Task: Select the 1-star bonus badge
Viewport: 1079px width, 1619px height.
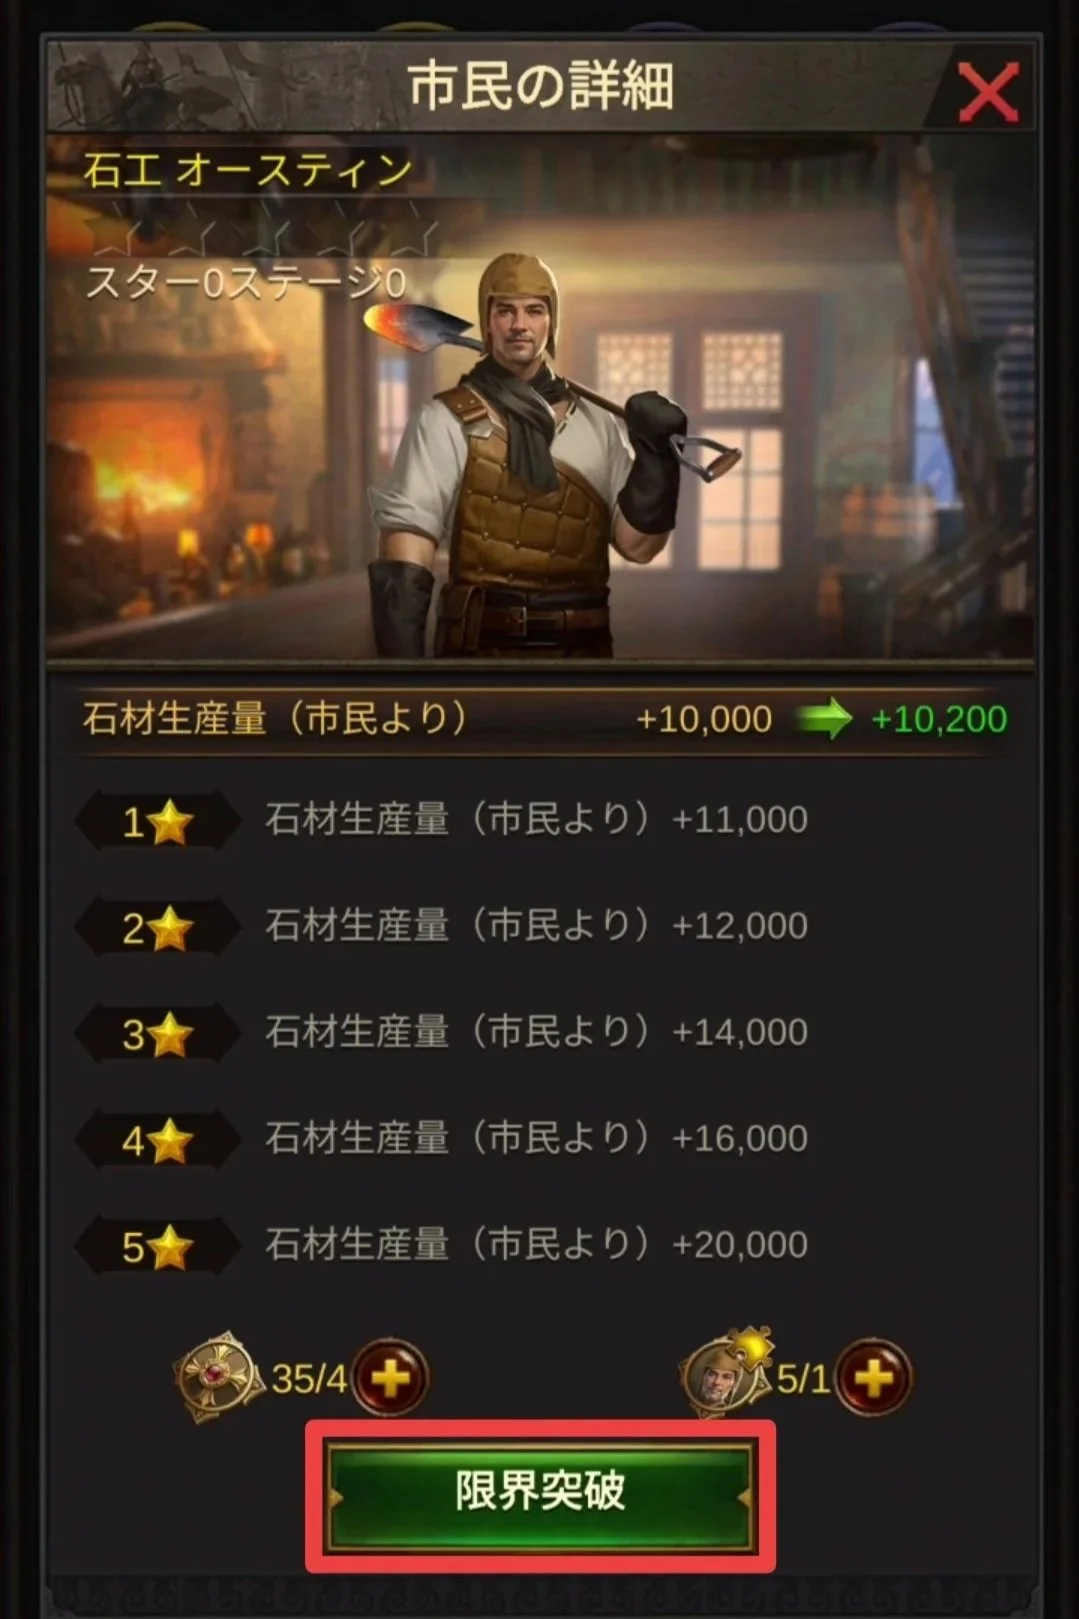Action: point(157,822)
